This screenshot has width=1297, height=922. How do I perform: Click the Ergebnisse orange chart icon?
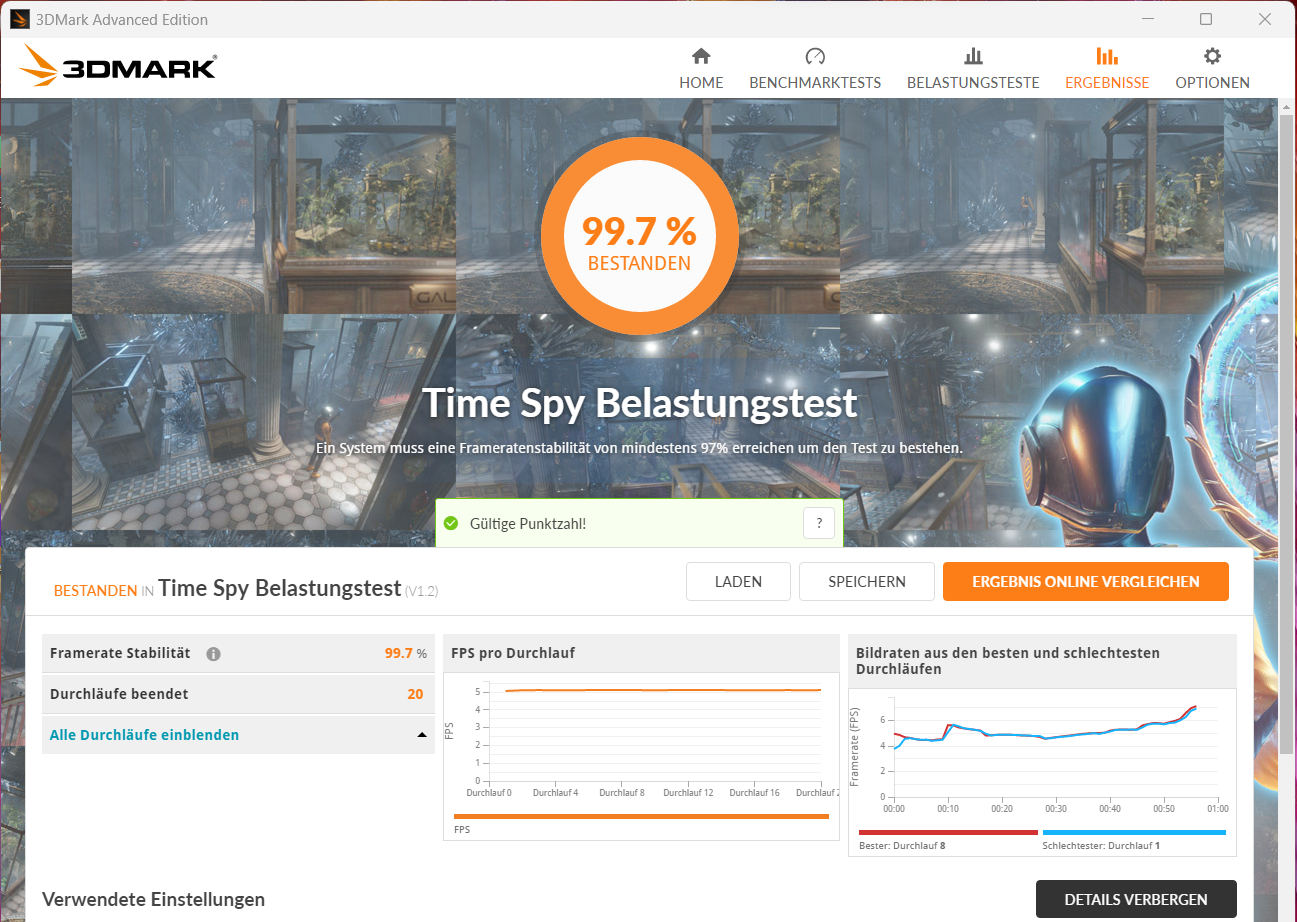(1107, 56)
